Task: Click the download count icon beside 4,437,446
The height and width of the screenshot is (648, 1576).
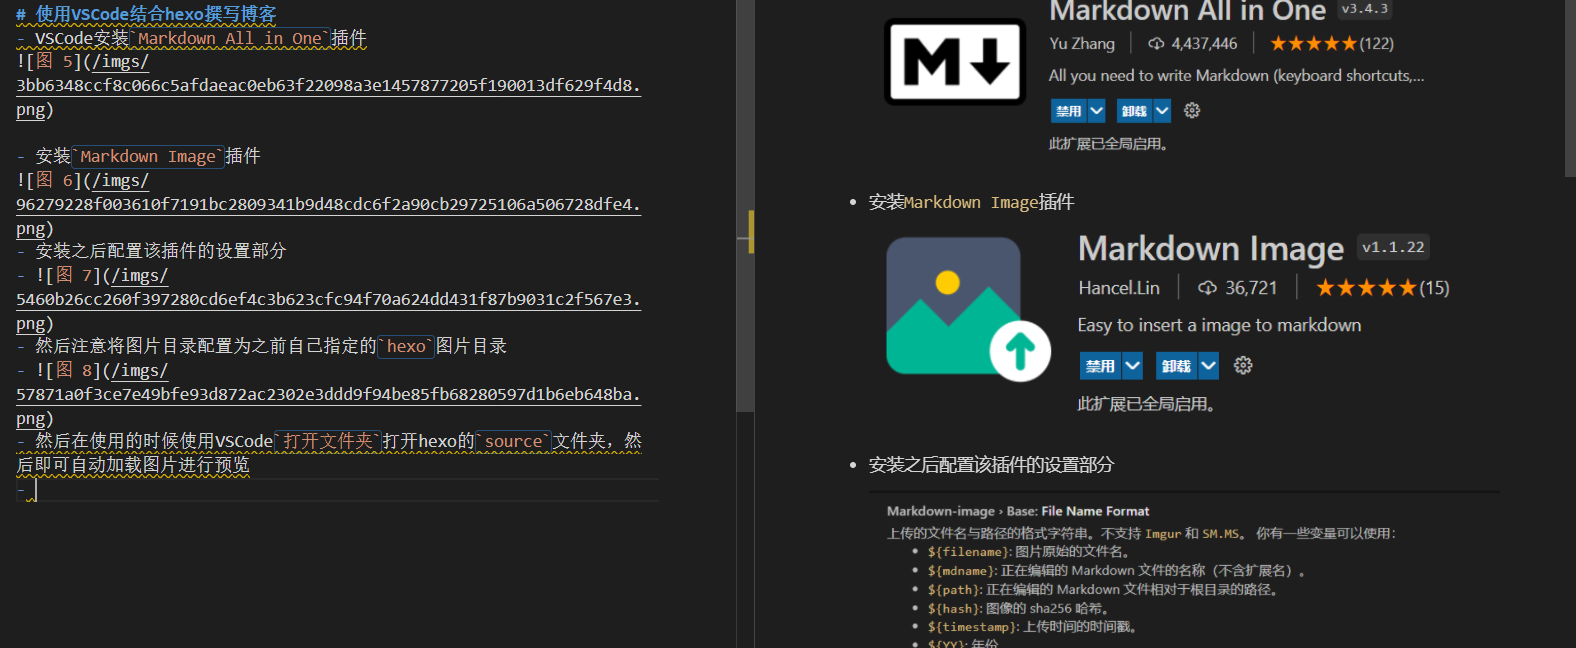Action: (x=1156, y=44)
